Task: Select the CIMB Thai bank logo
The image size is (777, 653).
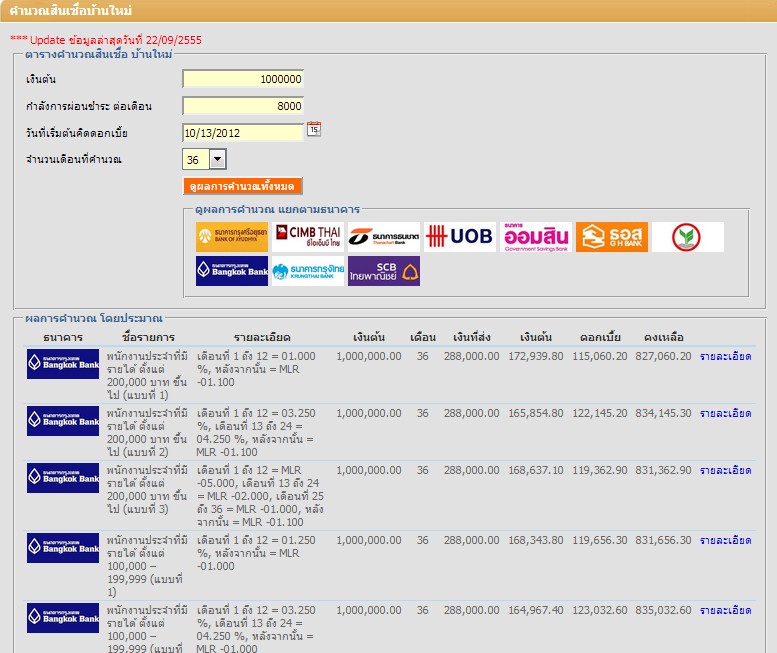Action: coord(308,237)
